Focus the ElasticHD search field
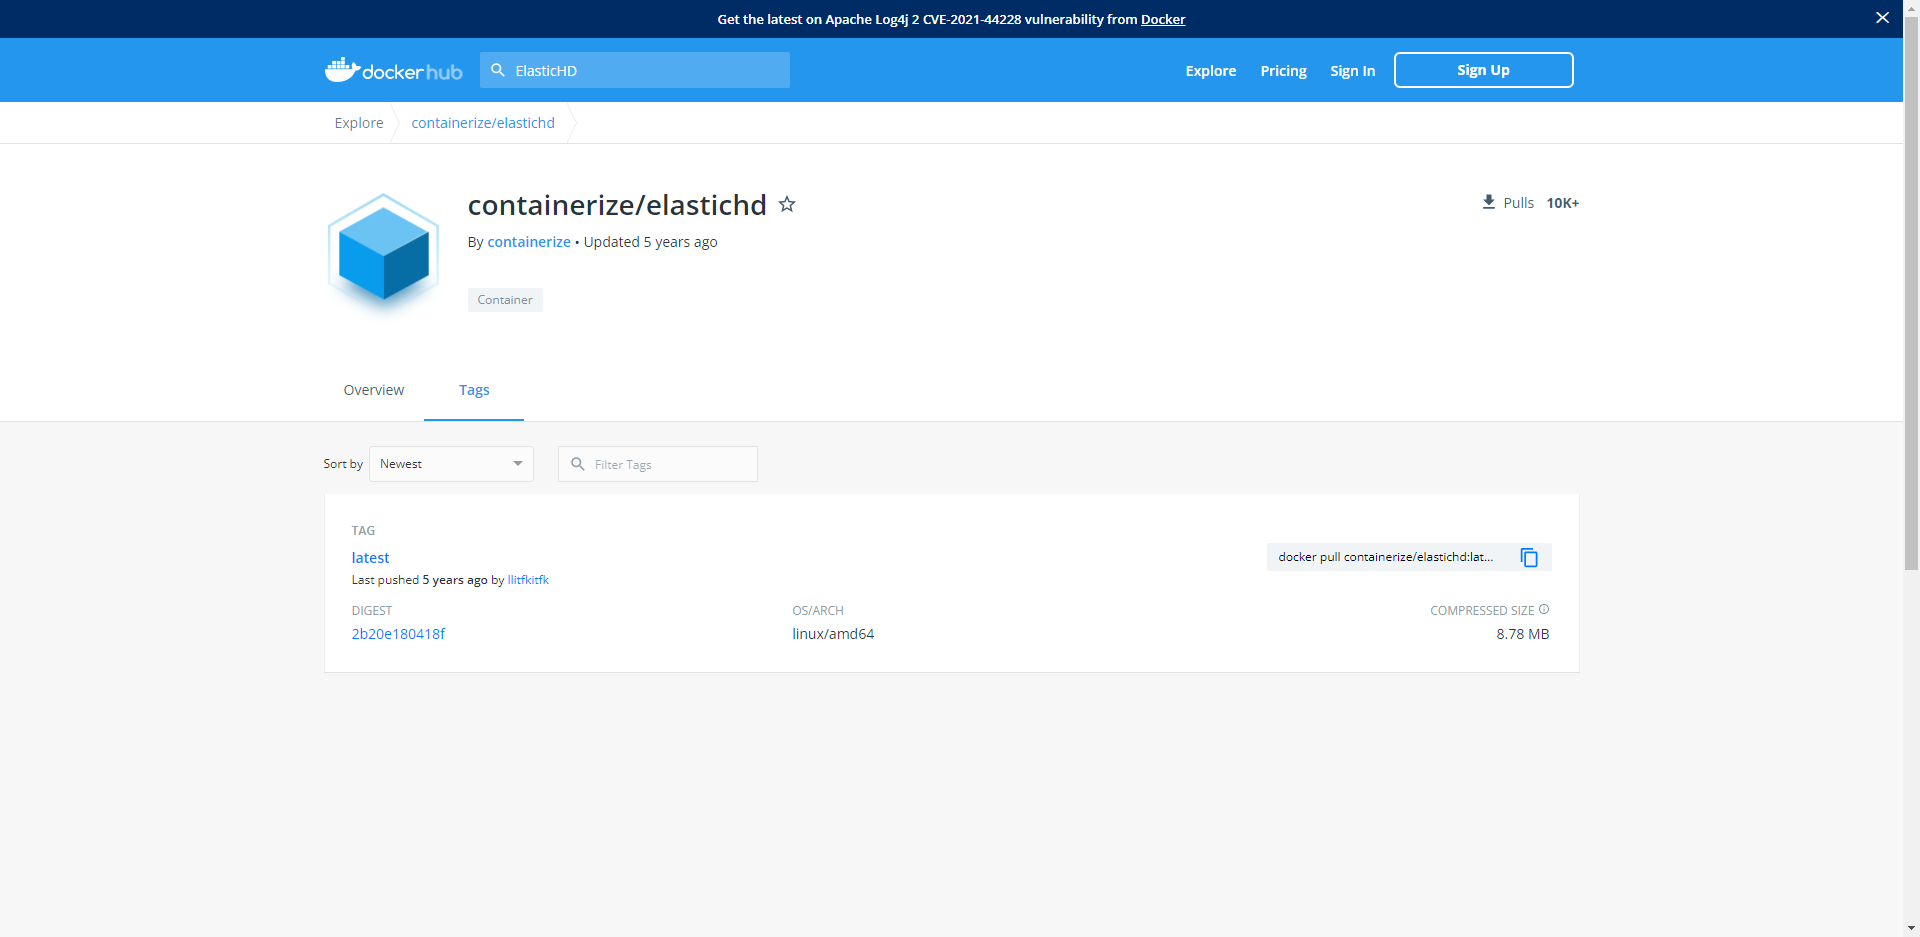Image resolution: width=1920 pixels, height=937 pixels. coord(635,70)
